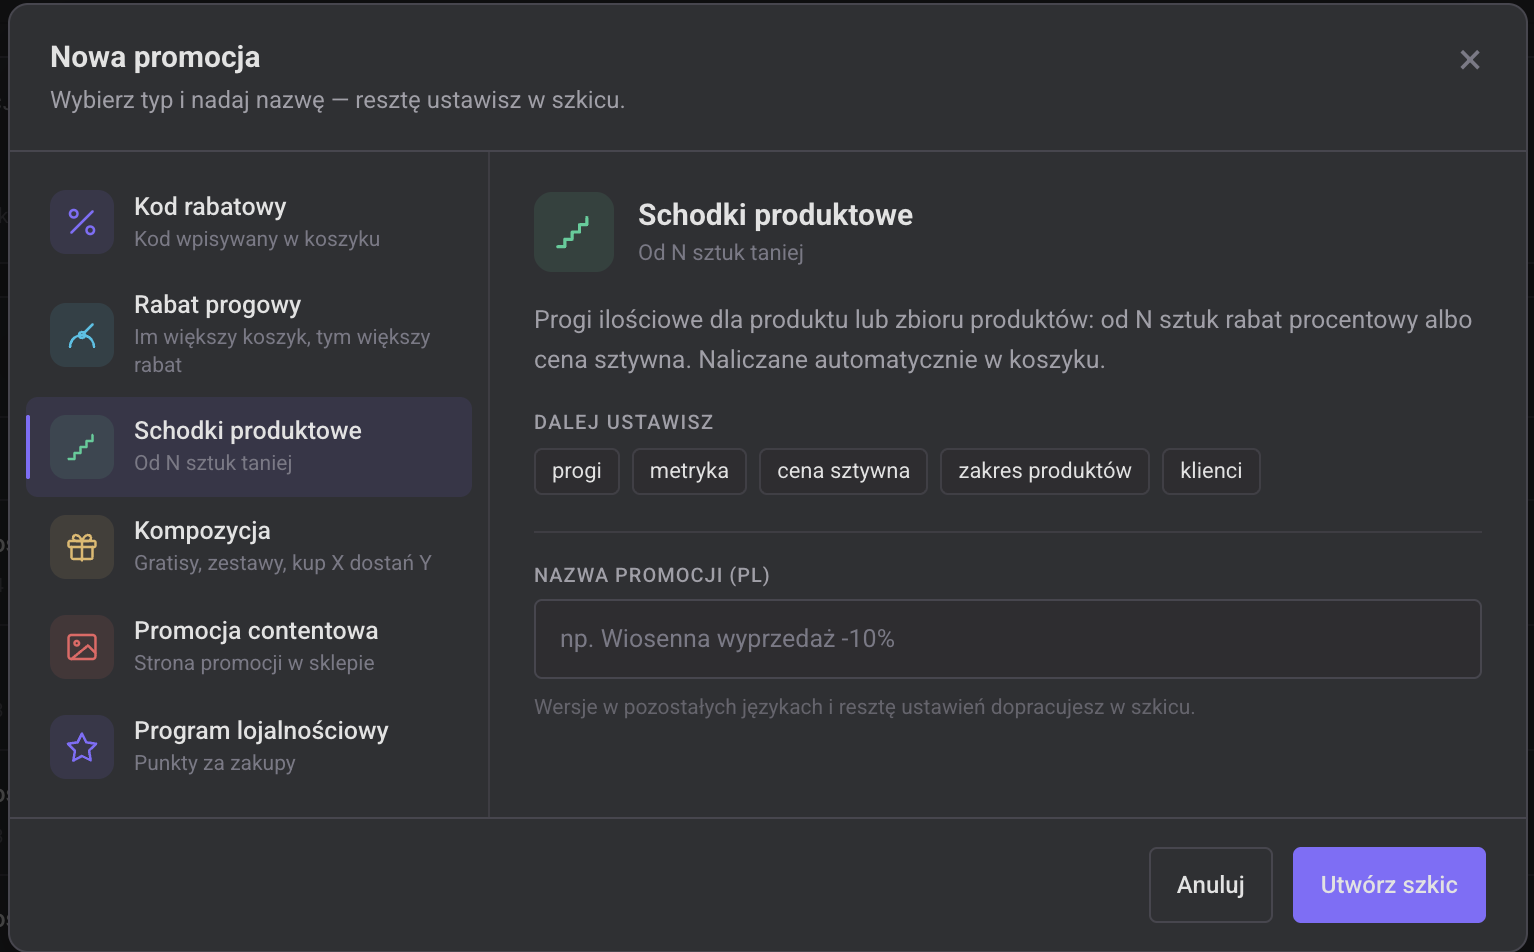The height and width of the screenshot is (952, 1534).
Task: Click the image icon for Promocja contentowa
Action: coord(82,647)
